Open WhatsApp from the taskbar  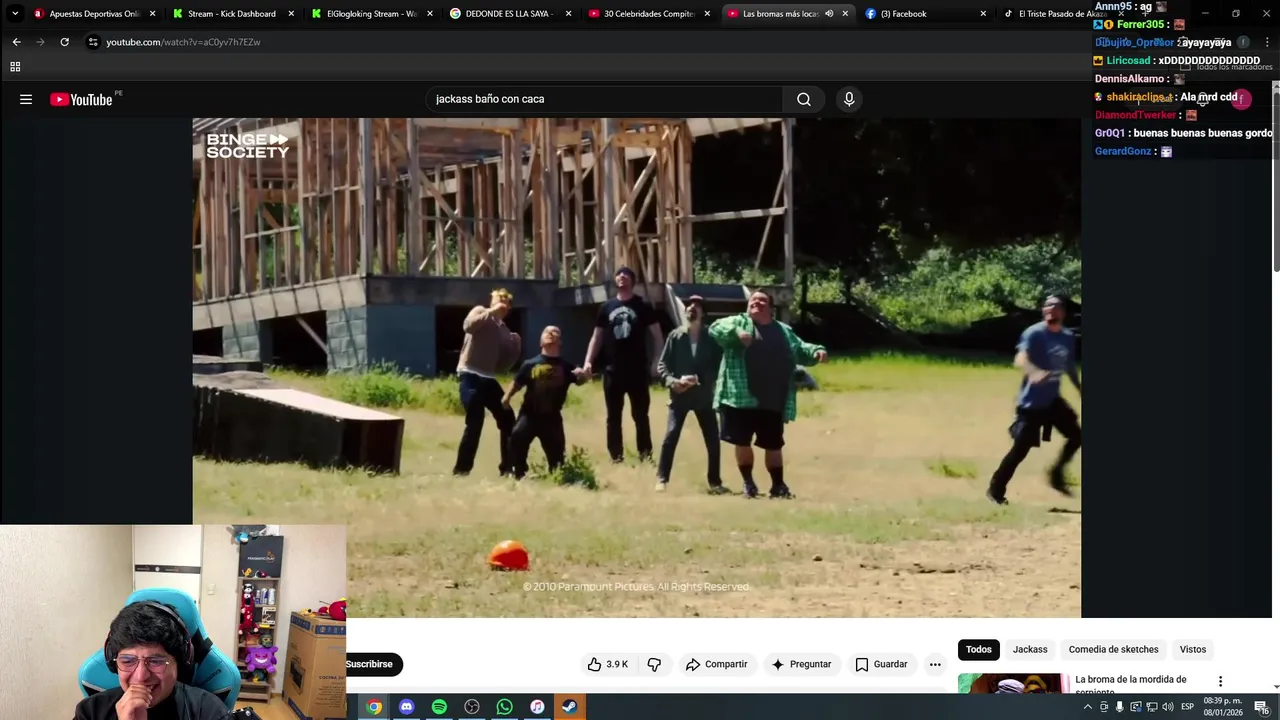point(505,707)
